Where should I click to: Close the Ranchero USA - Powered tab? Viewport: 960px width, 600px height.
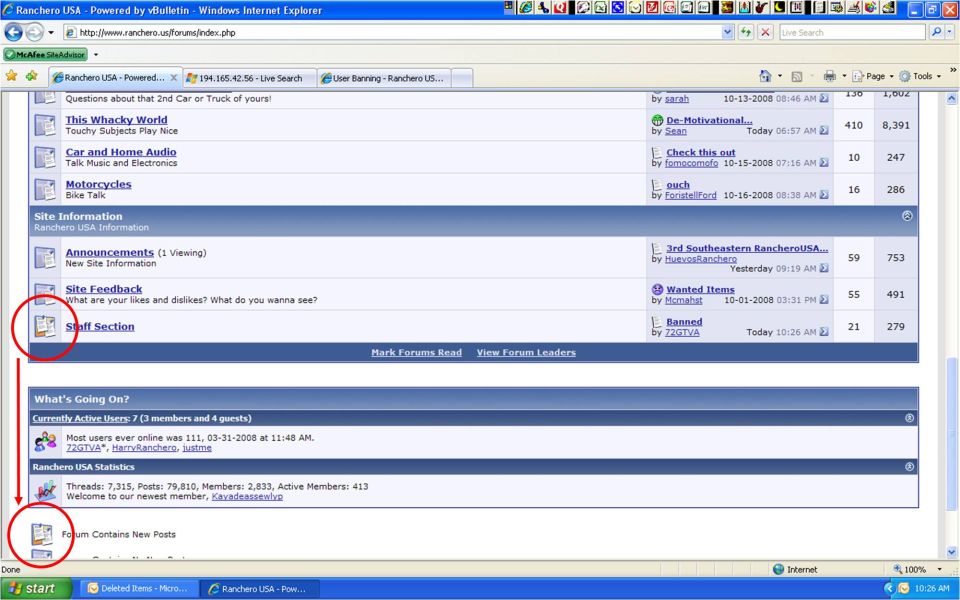[173, 78]
